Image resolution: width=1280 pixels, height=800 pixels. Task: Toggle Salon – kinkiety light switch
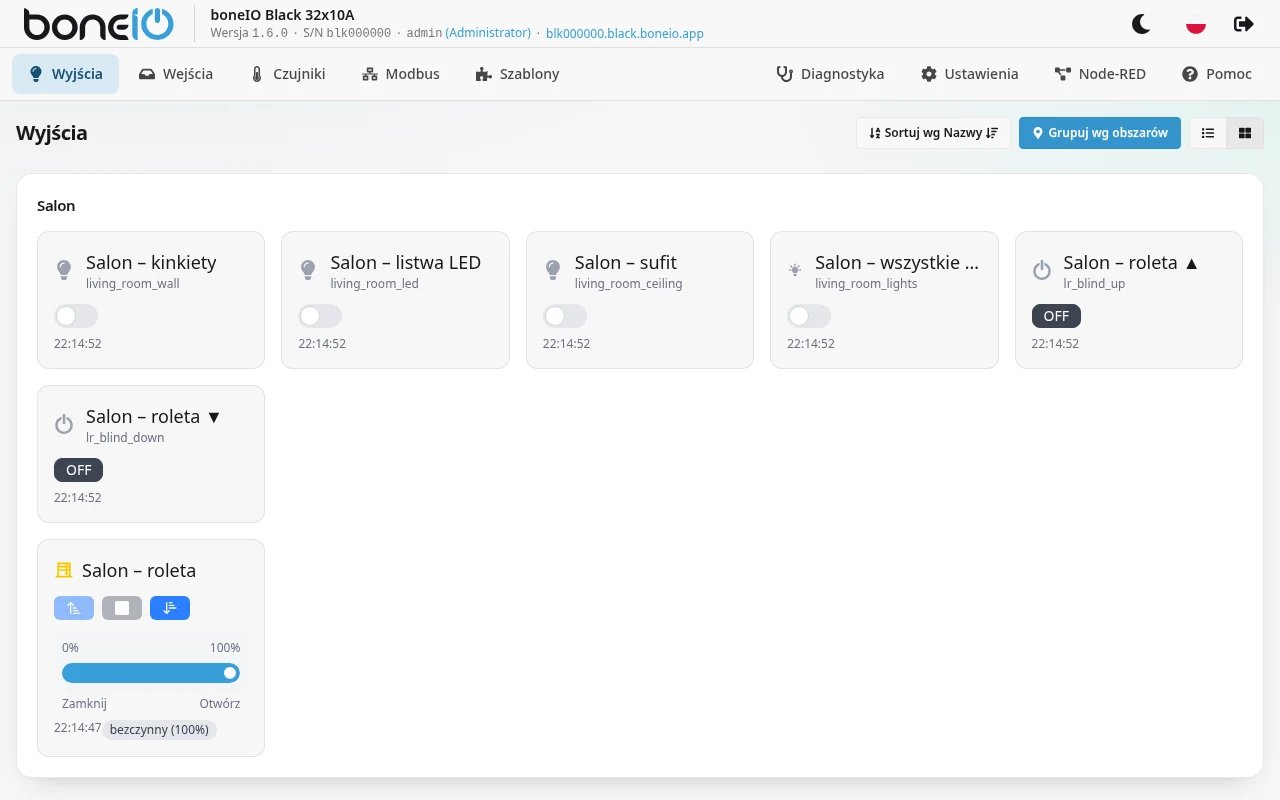click(76, 316)
